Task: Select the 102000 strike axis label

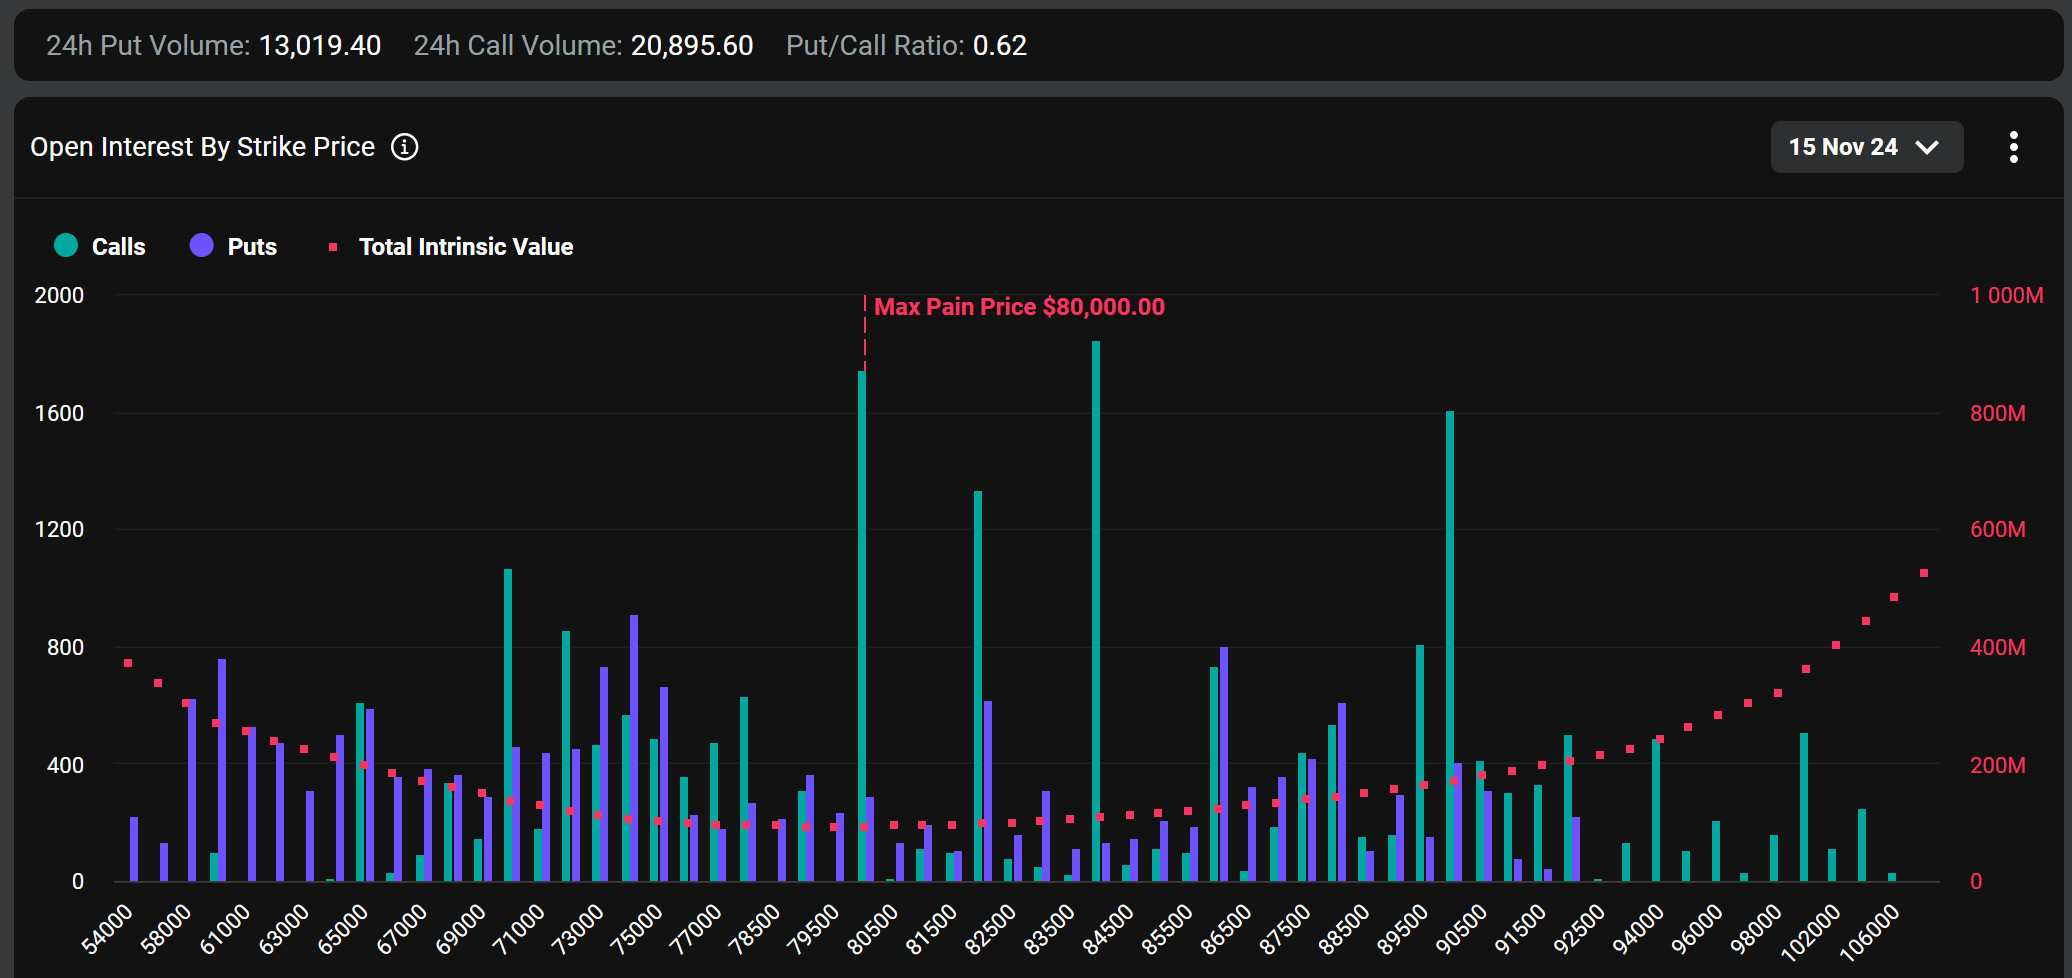Action: point(1812,932)
